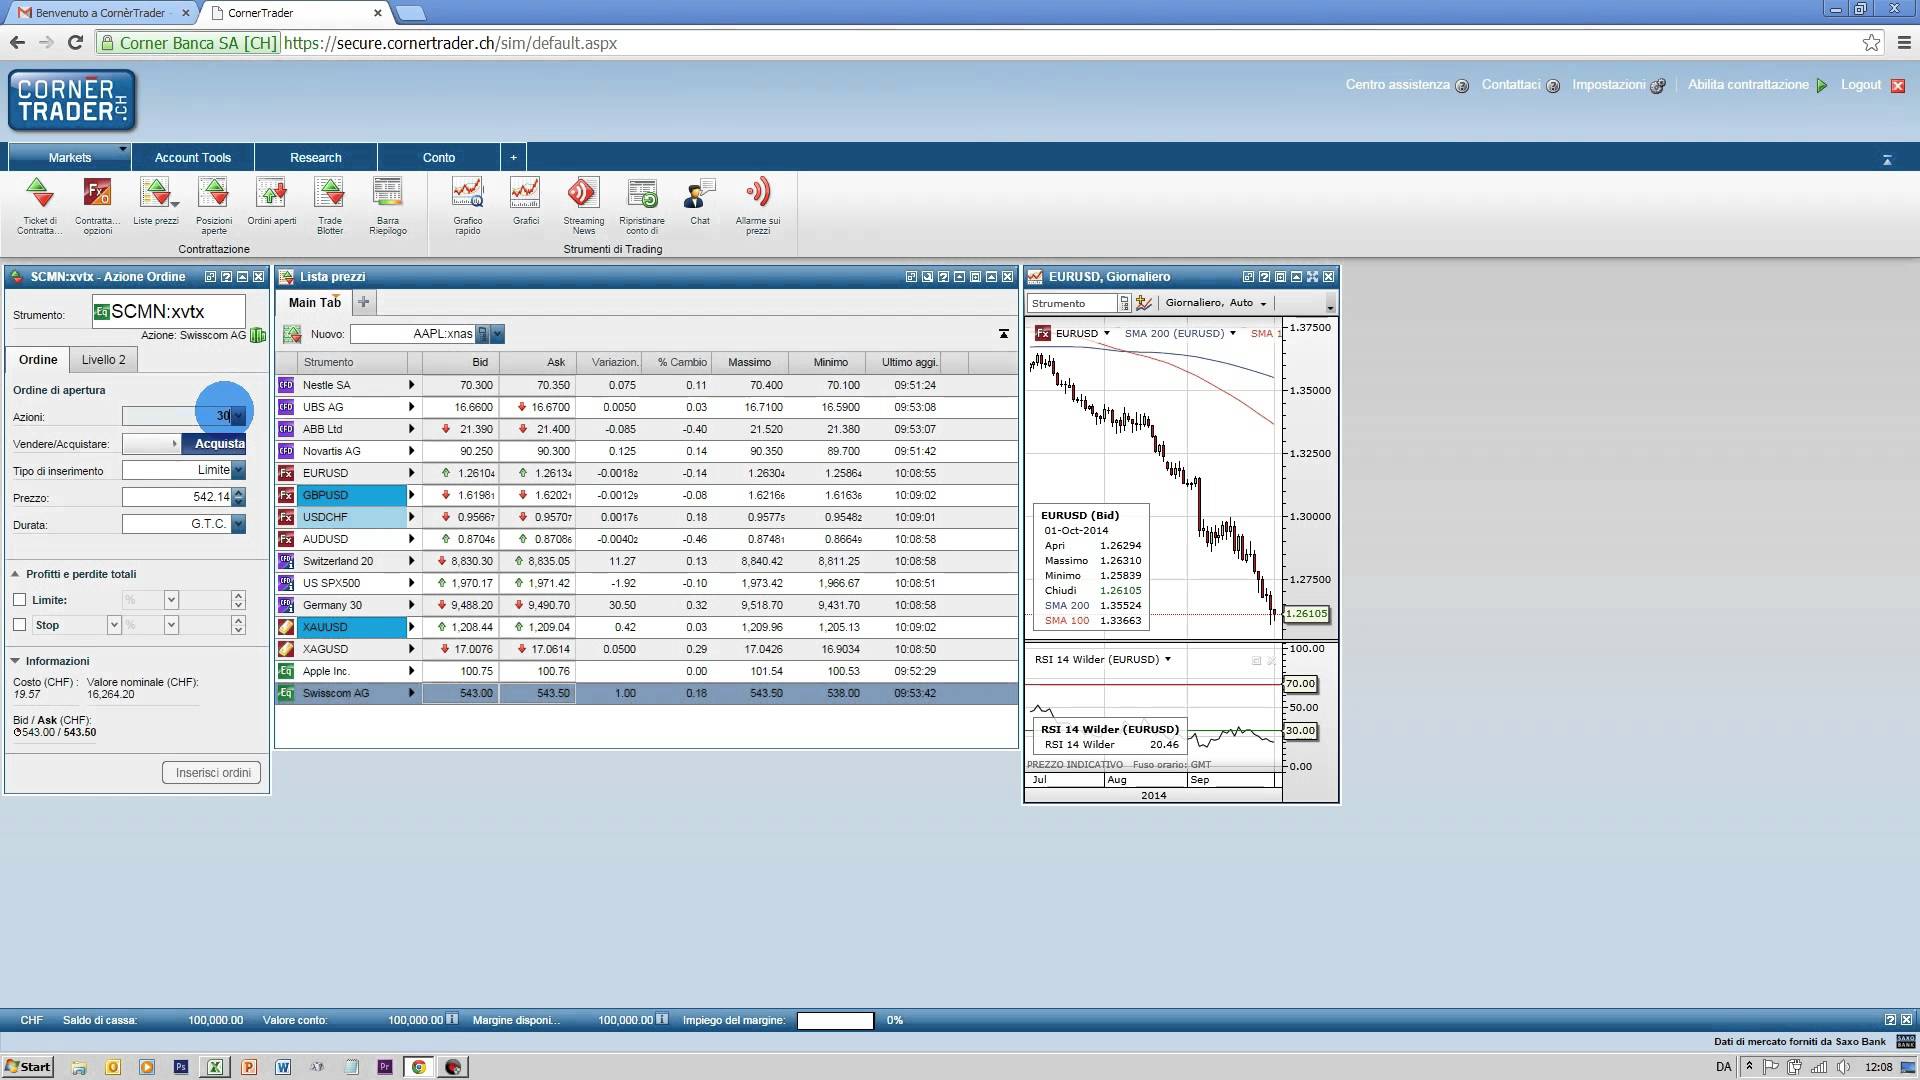Click Inserisci ordini button
The image size is (1920, 1080).
pyautogui.click(x=212, y=773)
